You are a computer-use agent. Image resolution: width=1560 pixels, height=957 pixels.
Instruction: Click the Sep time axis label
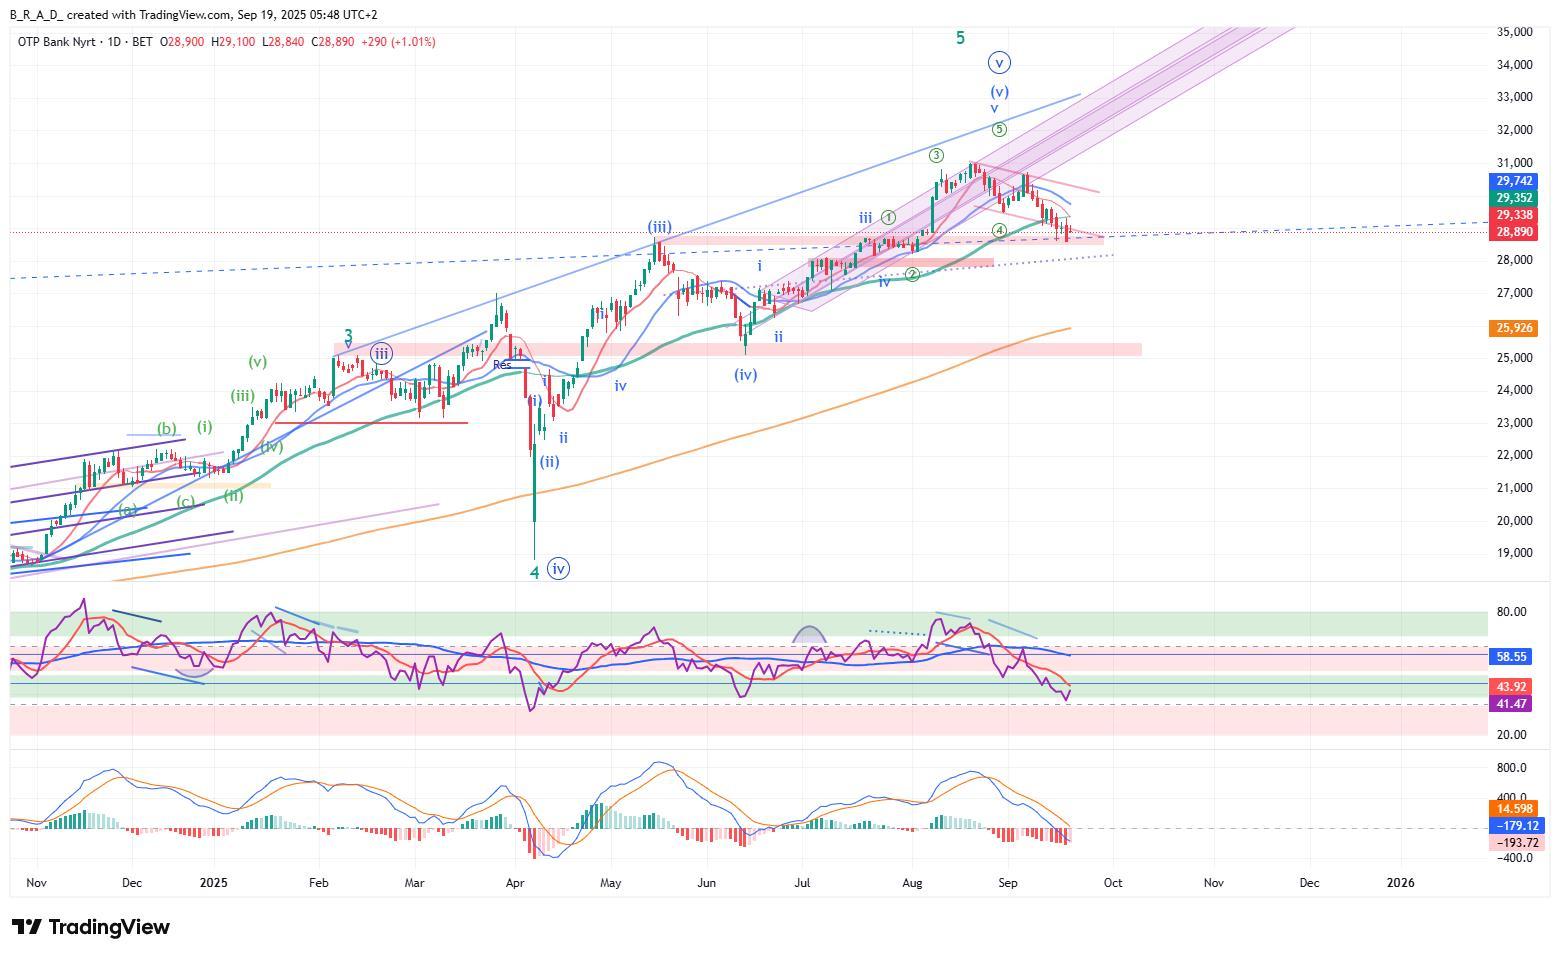click(1008, 883)
